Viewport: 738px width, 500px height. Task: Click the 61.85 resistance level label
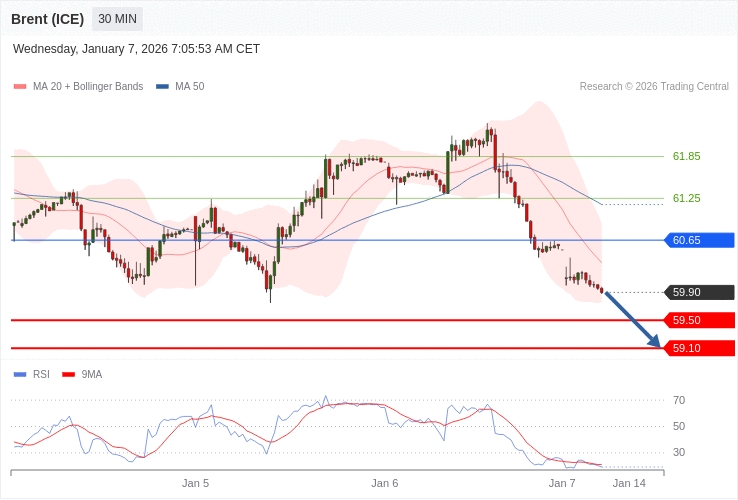click(686, 156)
